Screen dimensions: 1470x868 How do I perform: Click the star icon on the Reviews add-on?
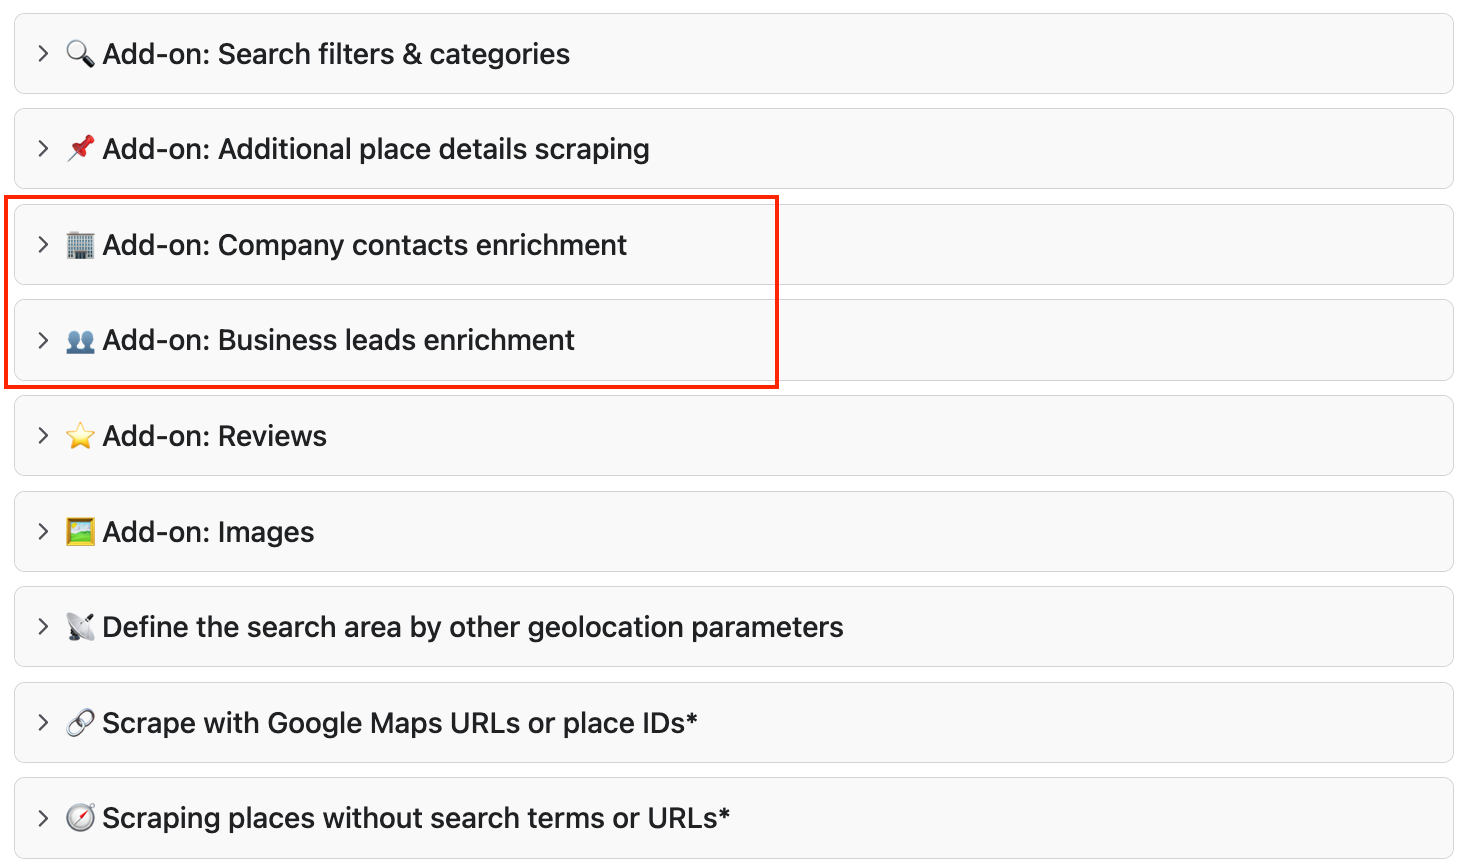pyautogui.click(x=80, y=435)
